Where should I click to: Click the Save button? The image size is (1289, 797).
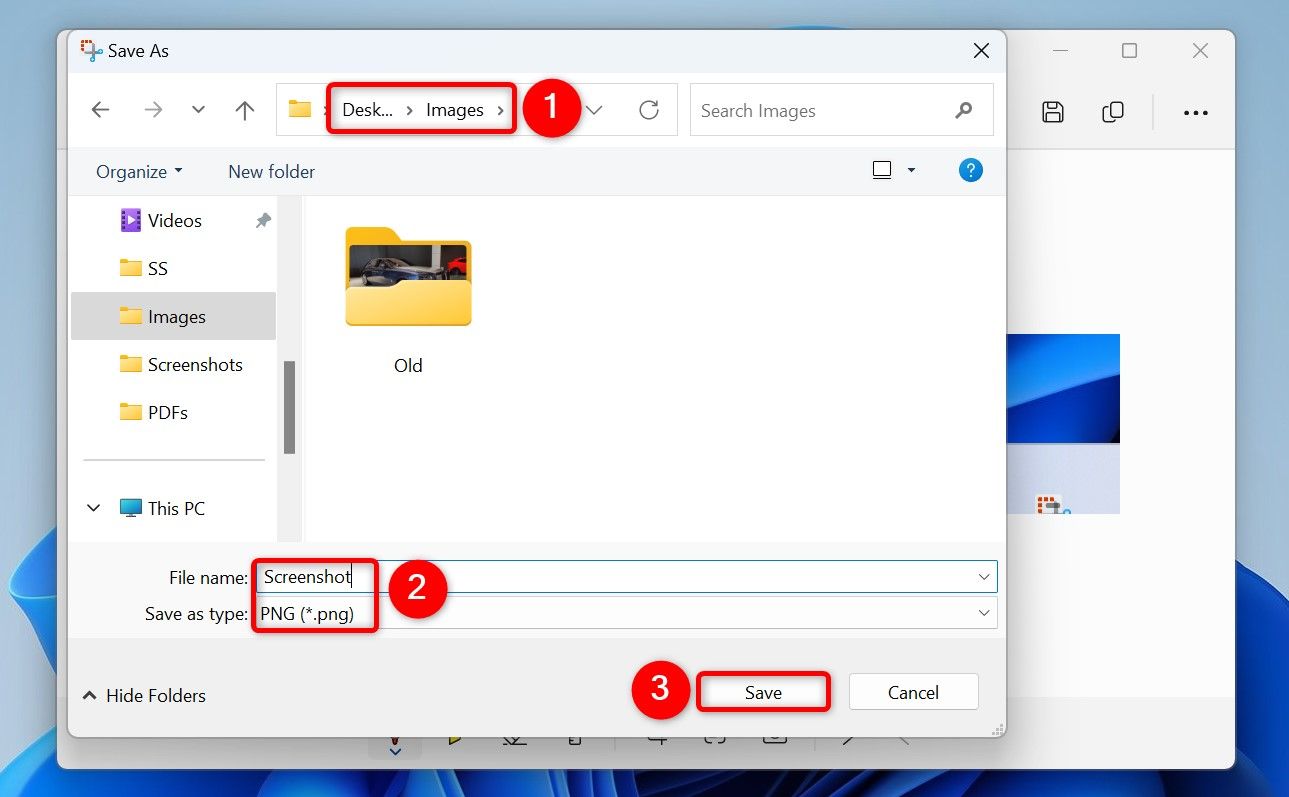coord(763,691)
